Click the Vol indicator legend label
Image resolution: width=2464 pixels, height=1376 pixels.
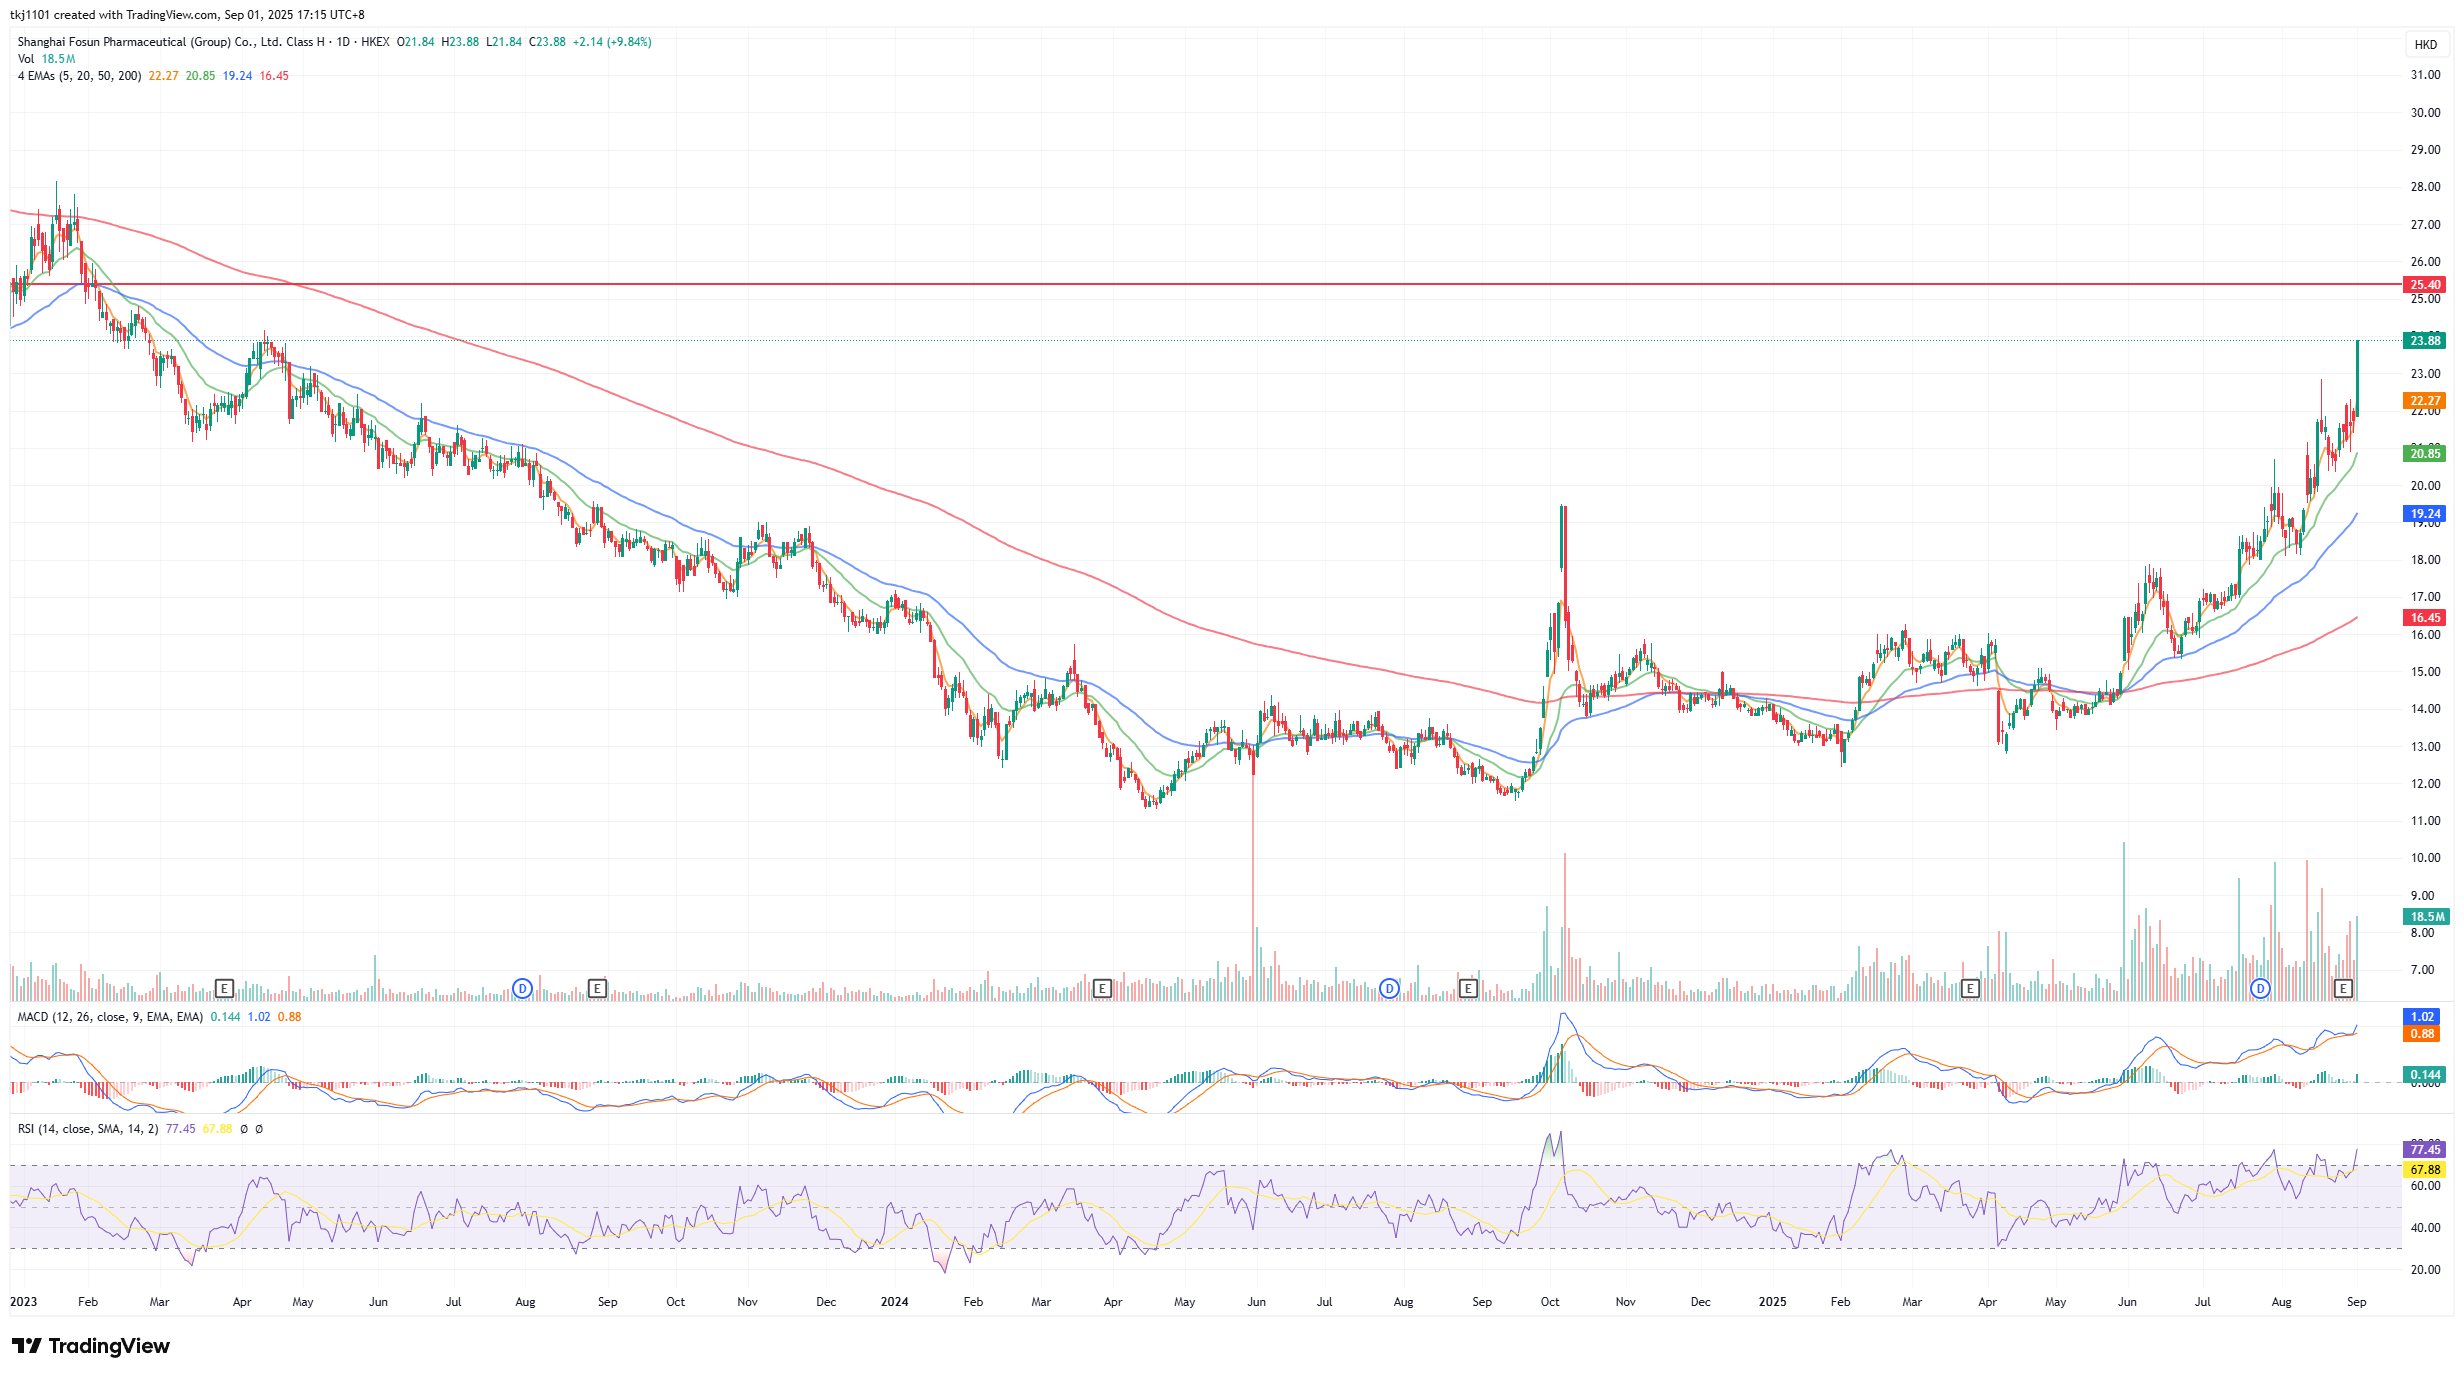point(26,59)
